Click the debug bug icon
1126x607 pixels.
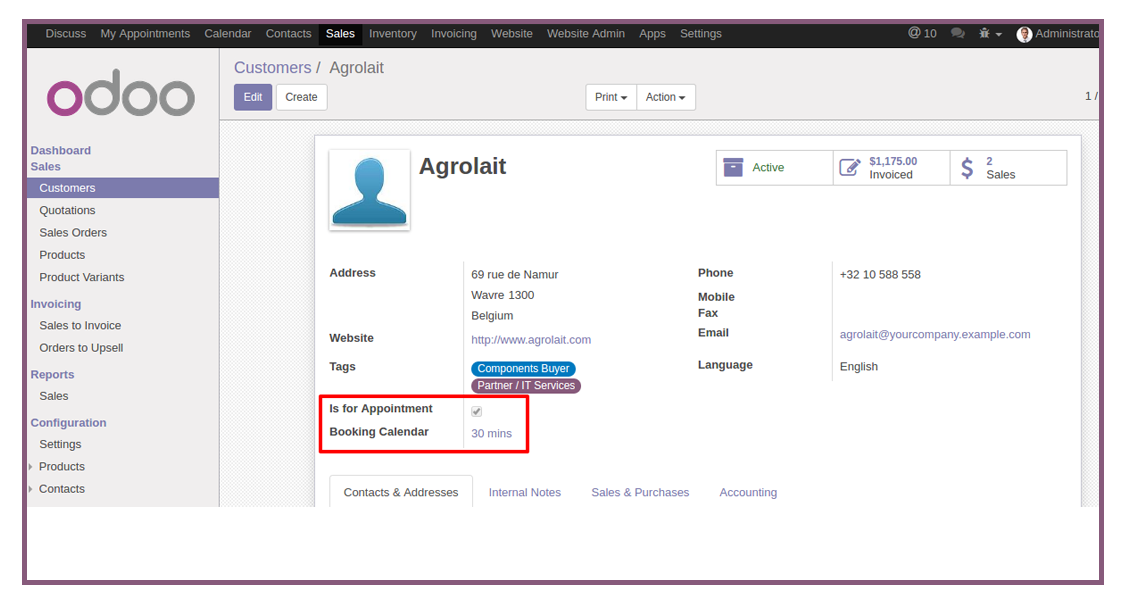click(x=985, y=33)
